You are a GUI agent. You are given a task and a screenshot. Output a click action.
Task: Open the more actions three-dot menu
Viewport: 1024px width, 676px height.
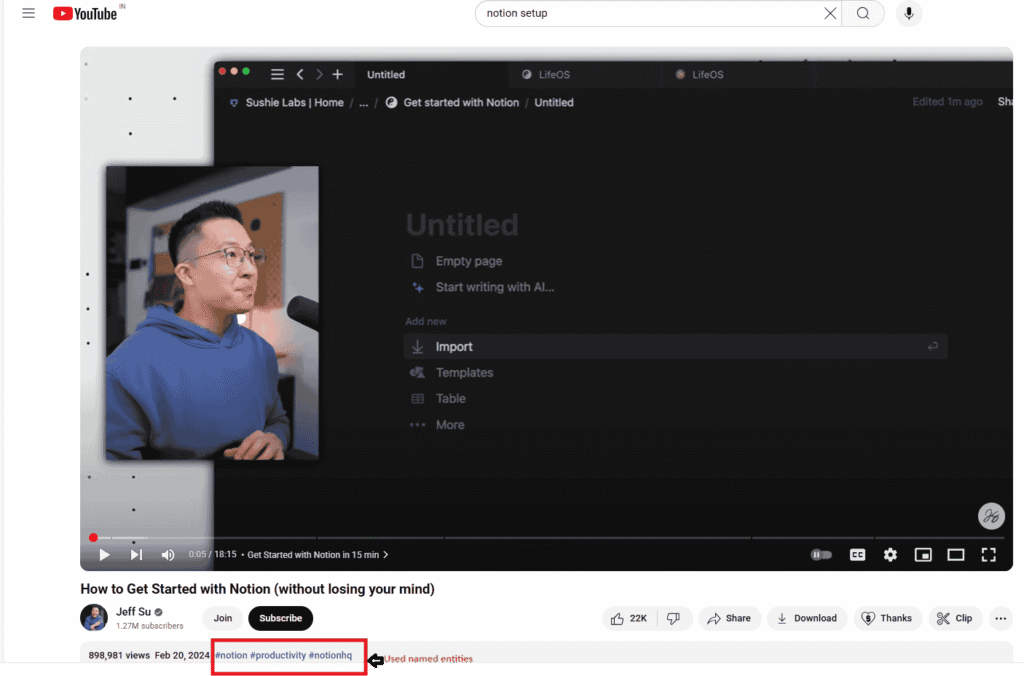[x=1000, y=618]
